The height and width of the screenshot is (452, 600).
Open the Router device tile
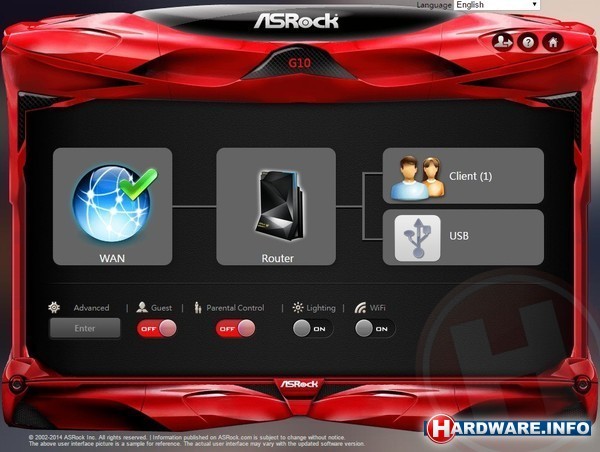pos(276,206)
